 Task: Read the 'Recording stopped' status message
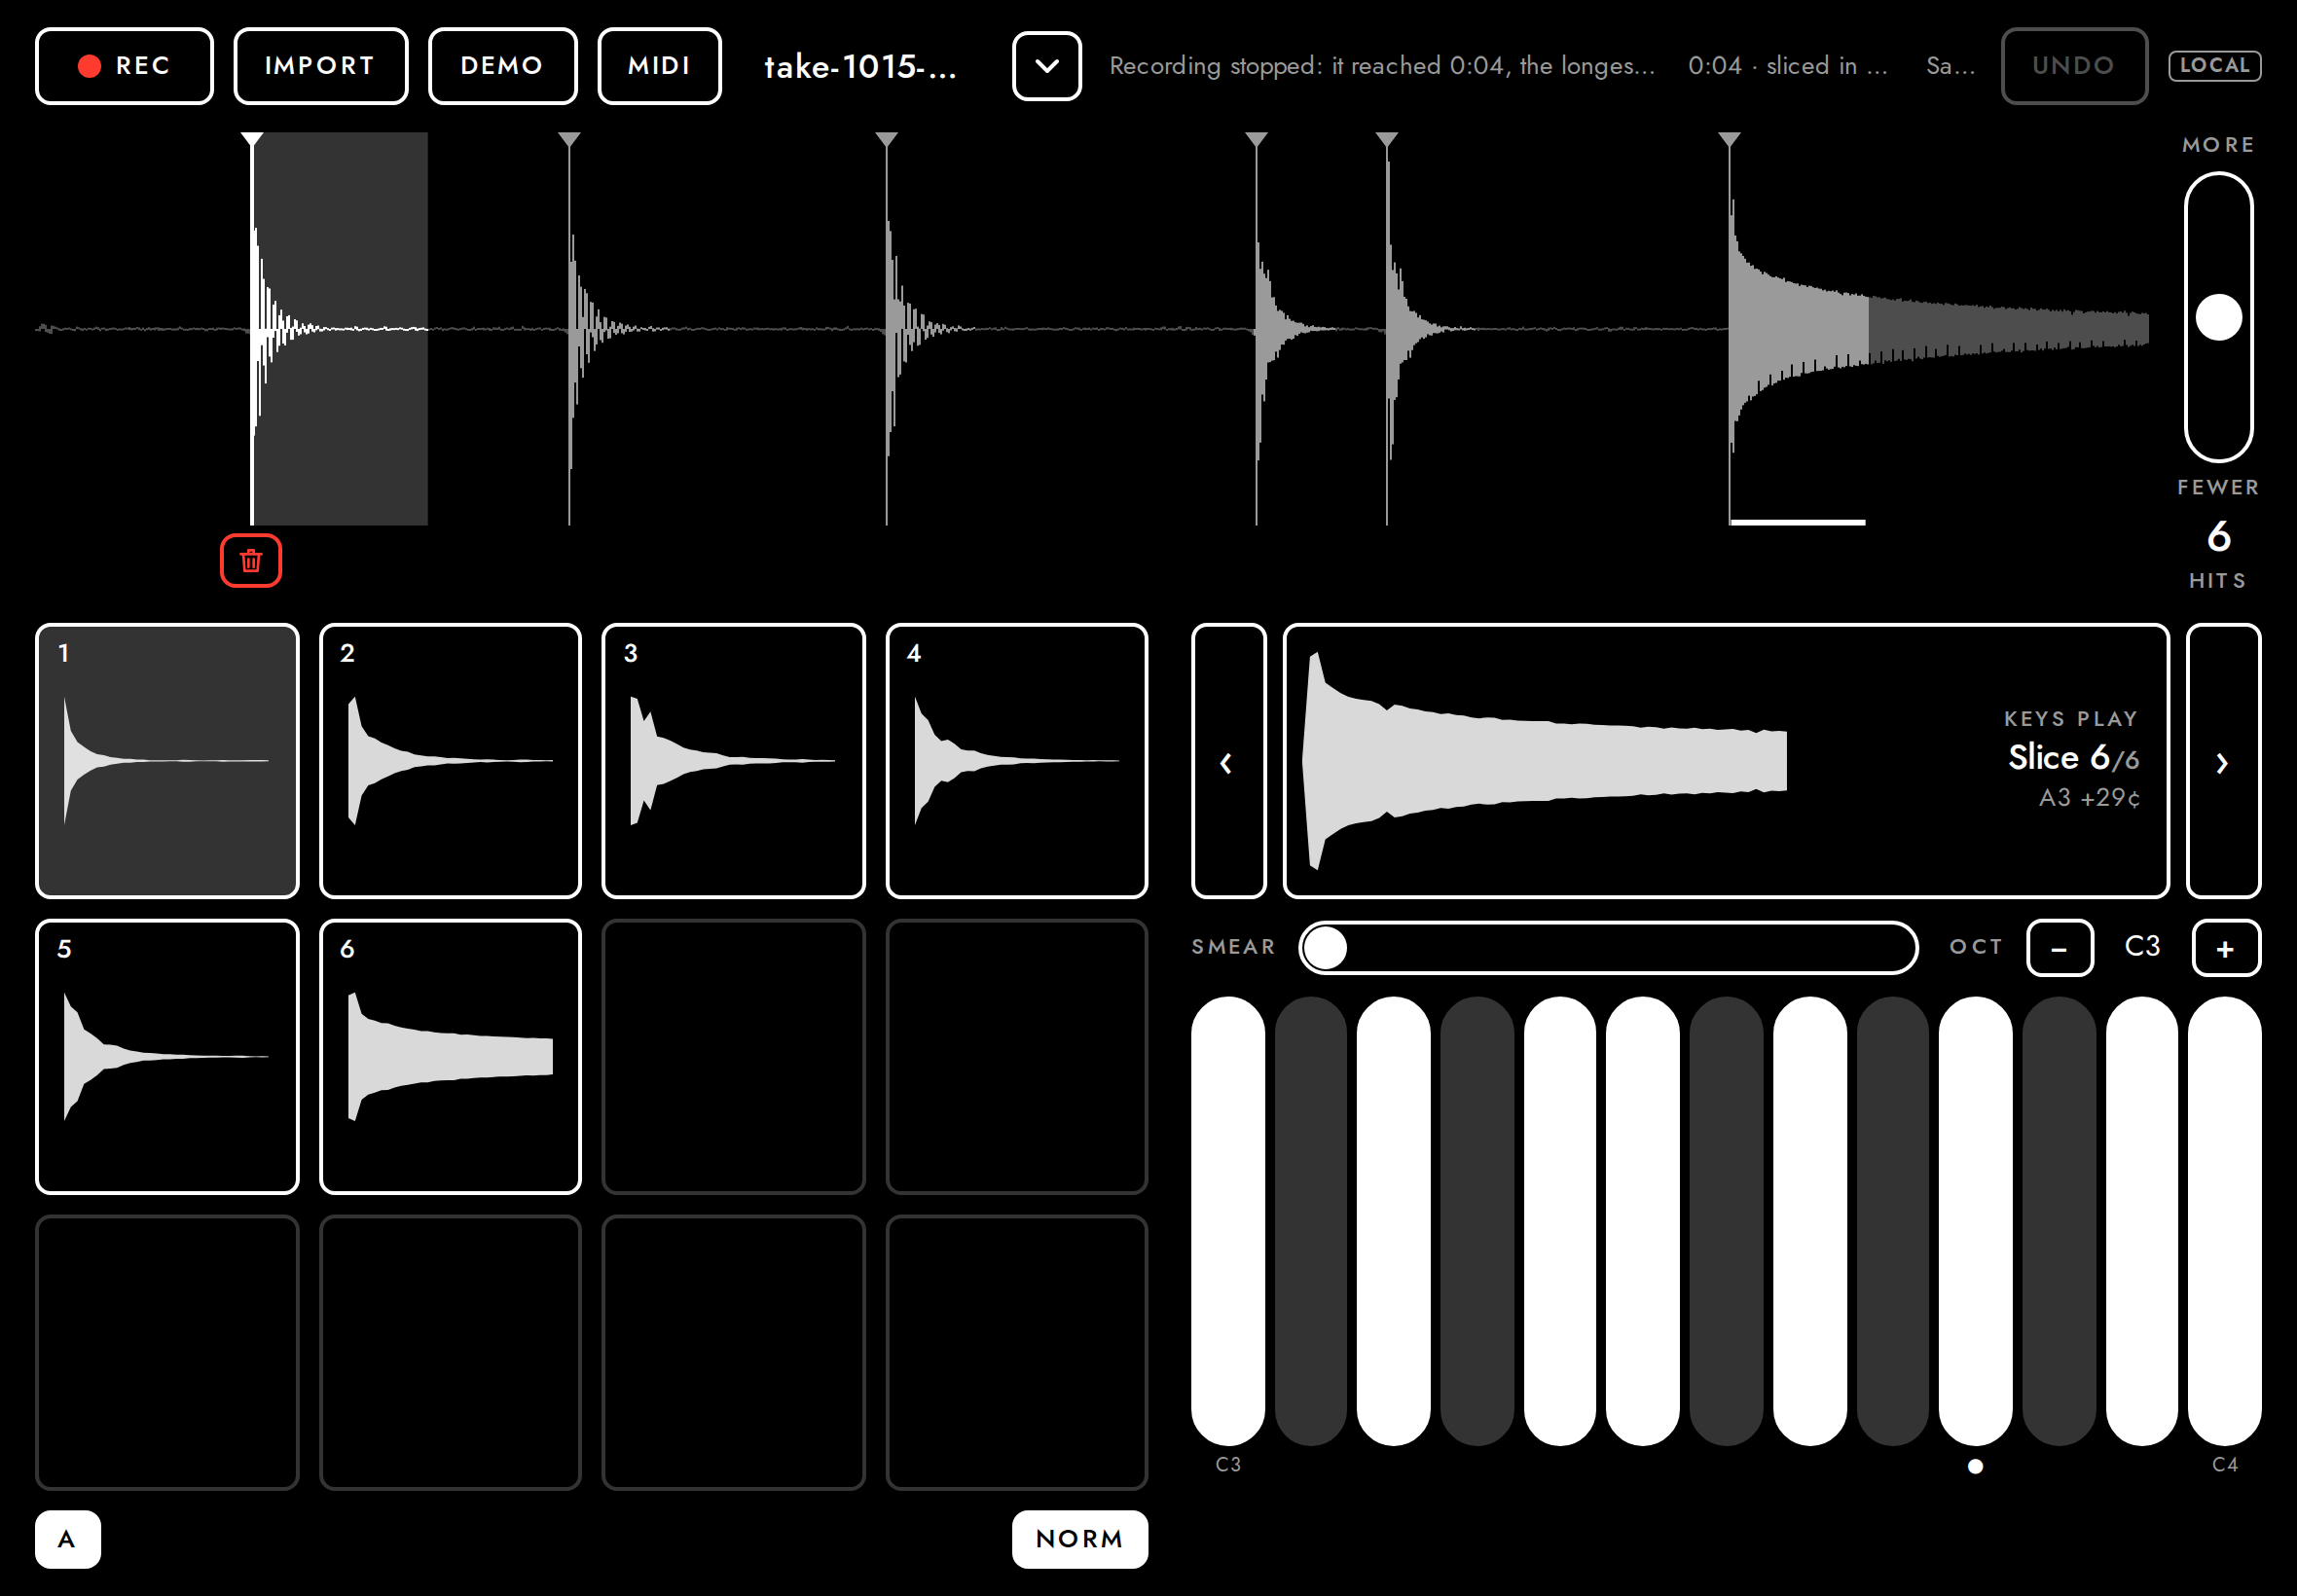[x=1382, y=66]
